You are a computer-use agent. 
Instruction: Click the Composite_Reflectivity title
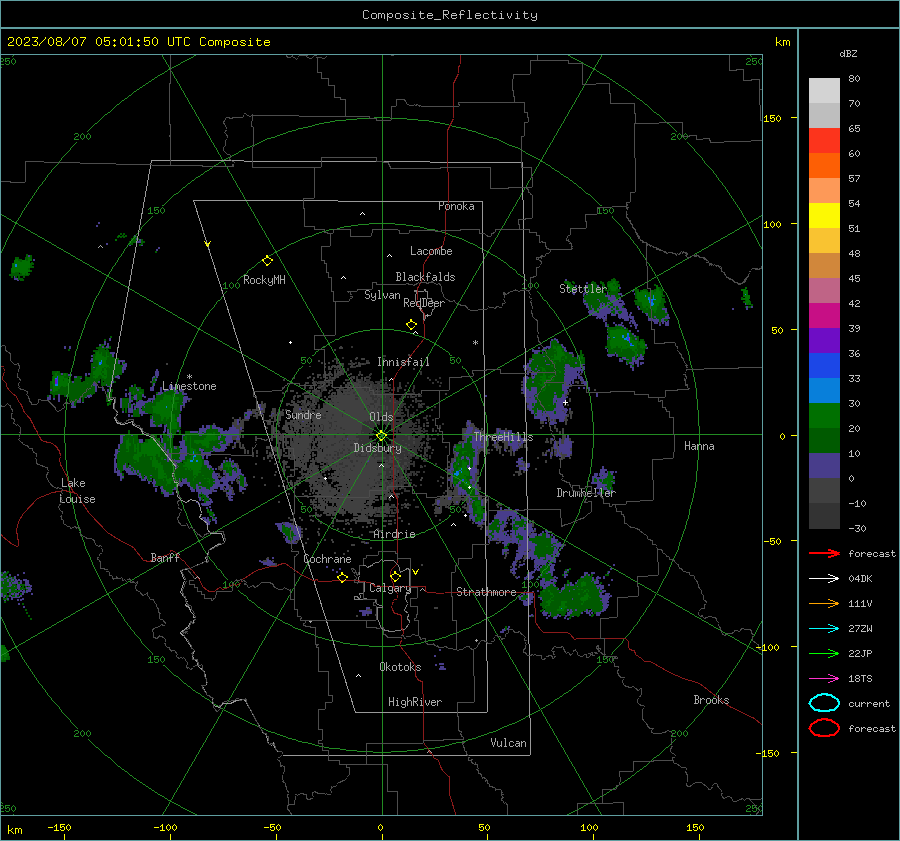click(x=450, y=15)
